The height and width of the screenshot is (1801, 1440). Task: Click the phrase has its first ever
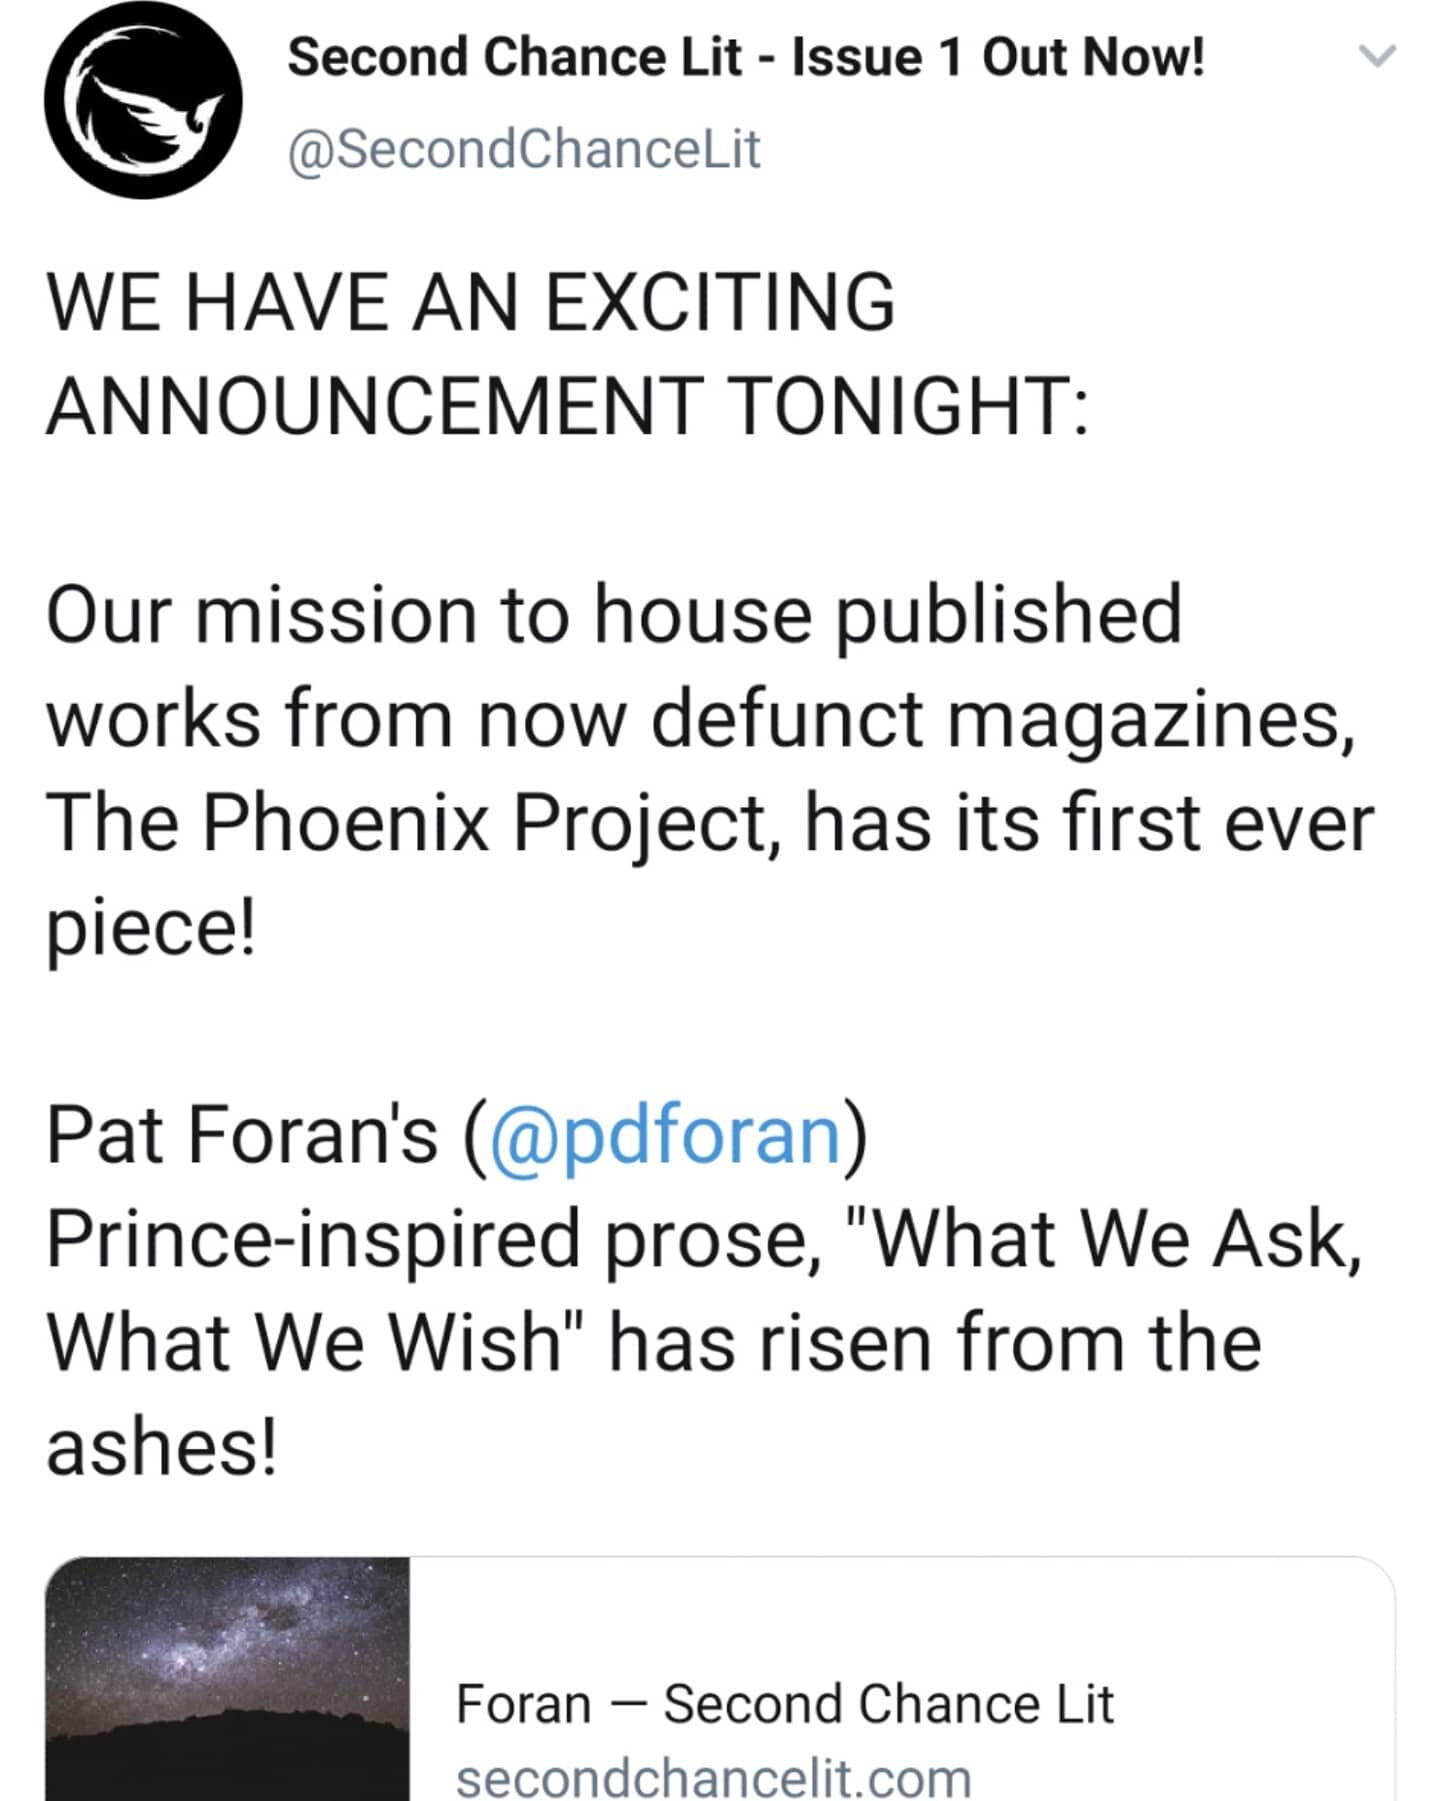point(1090,823)
